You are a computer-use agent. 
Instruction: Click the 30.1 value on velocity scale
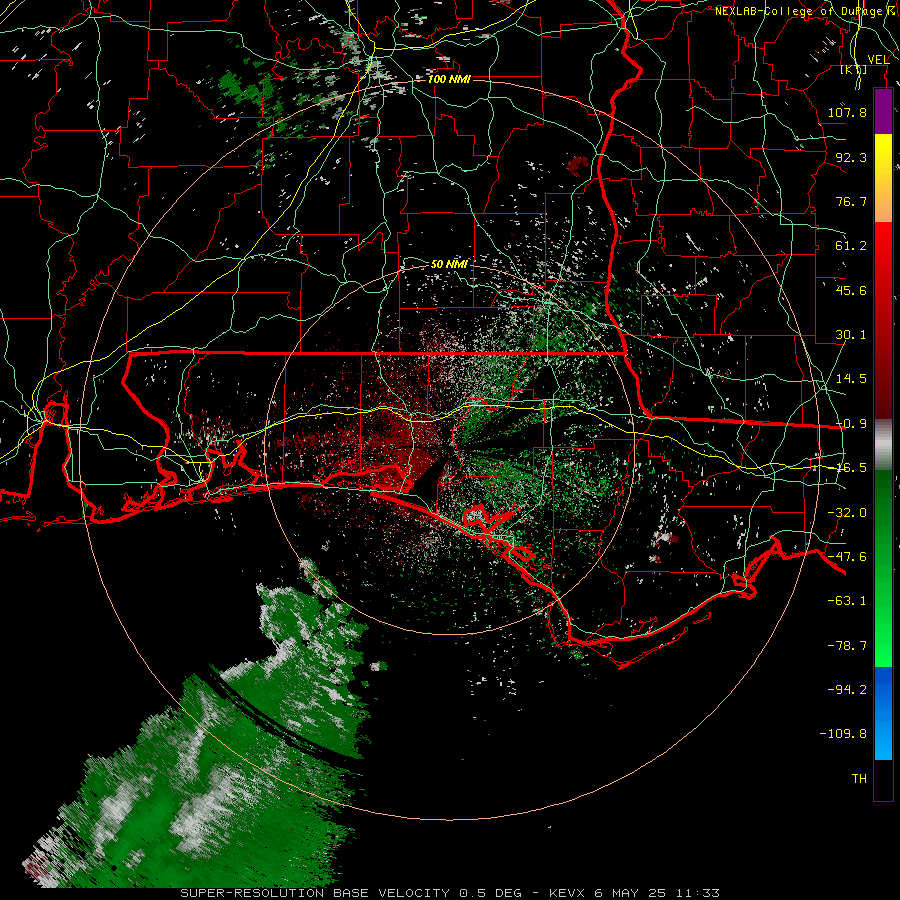click(x=851, y=335)
